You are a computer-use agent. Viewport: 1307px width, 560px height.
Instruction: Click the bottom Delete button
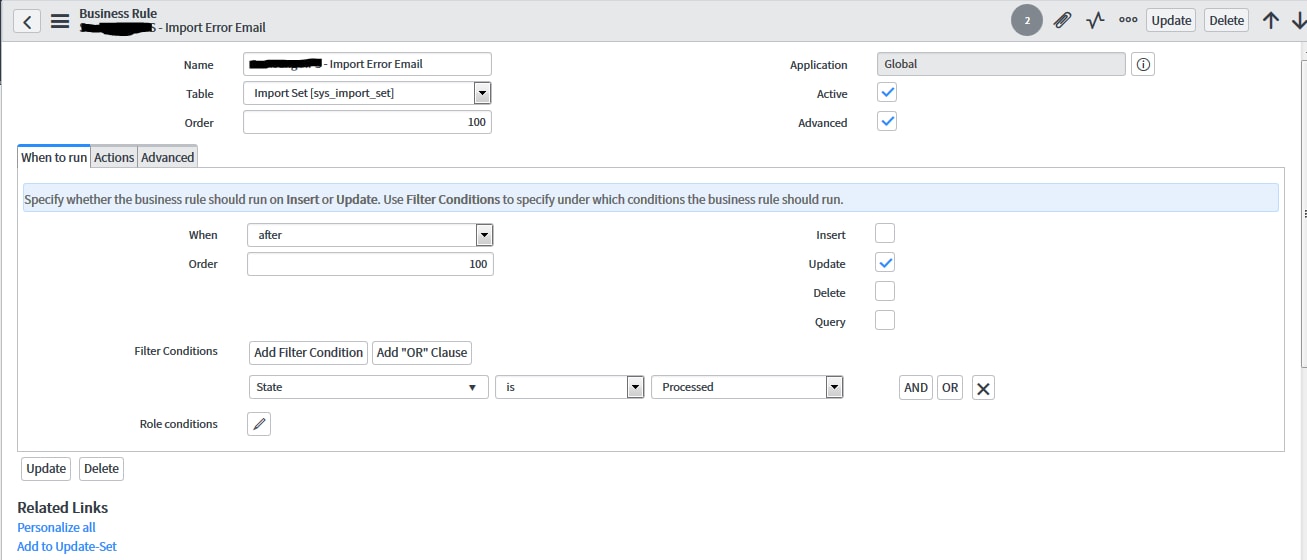pos(101,468)
